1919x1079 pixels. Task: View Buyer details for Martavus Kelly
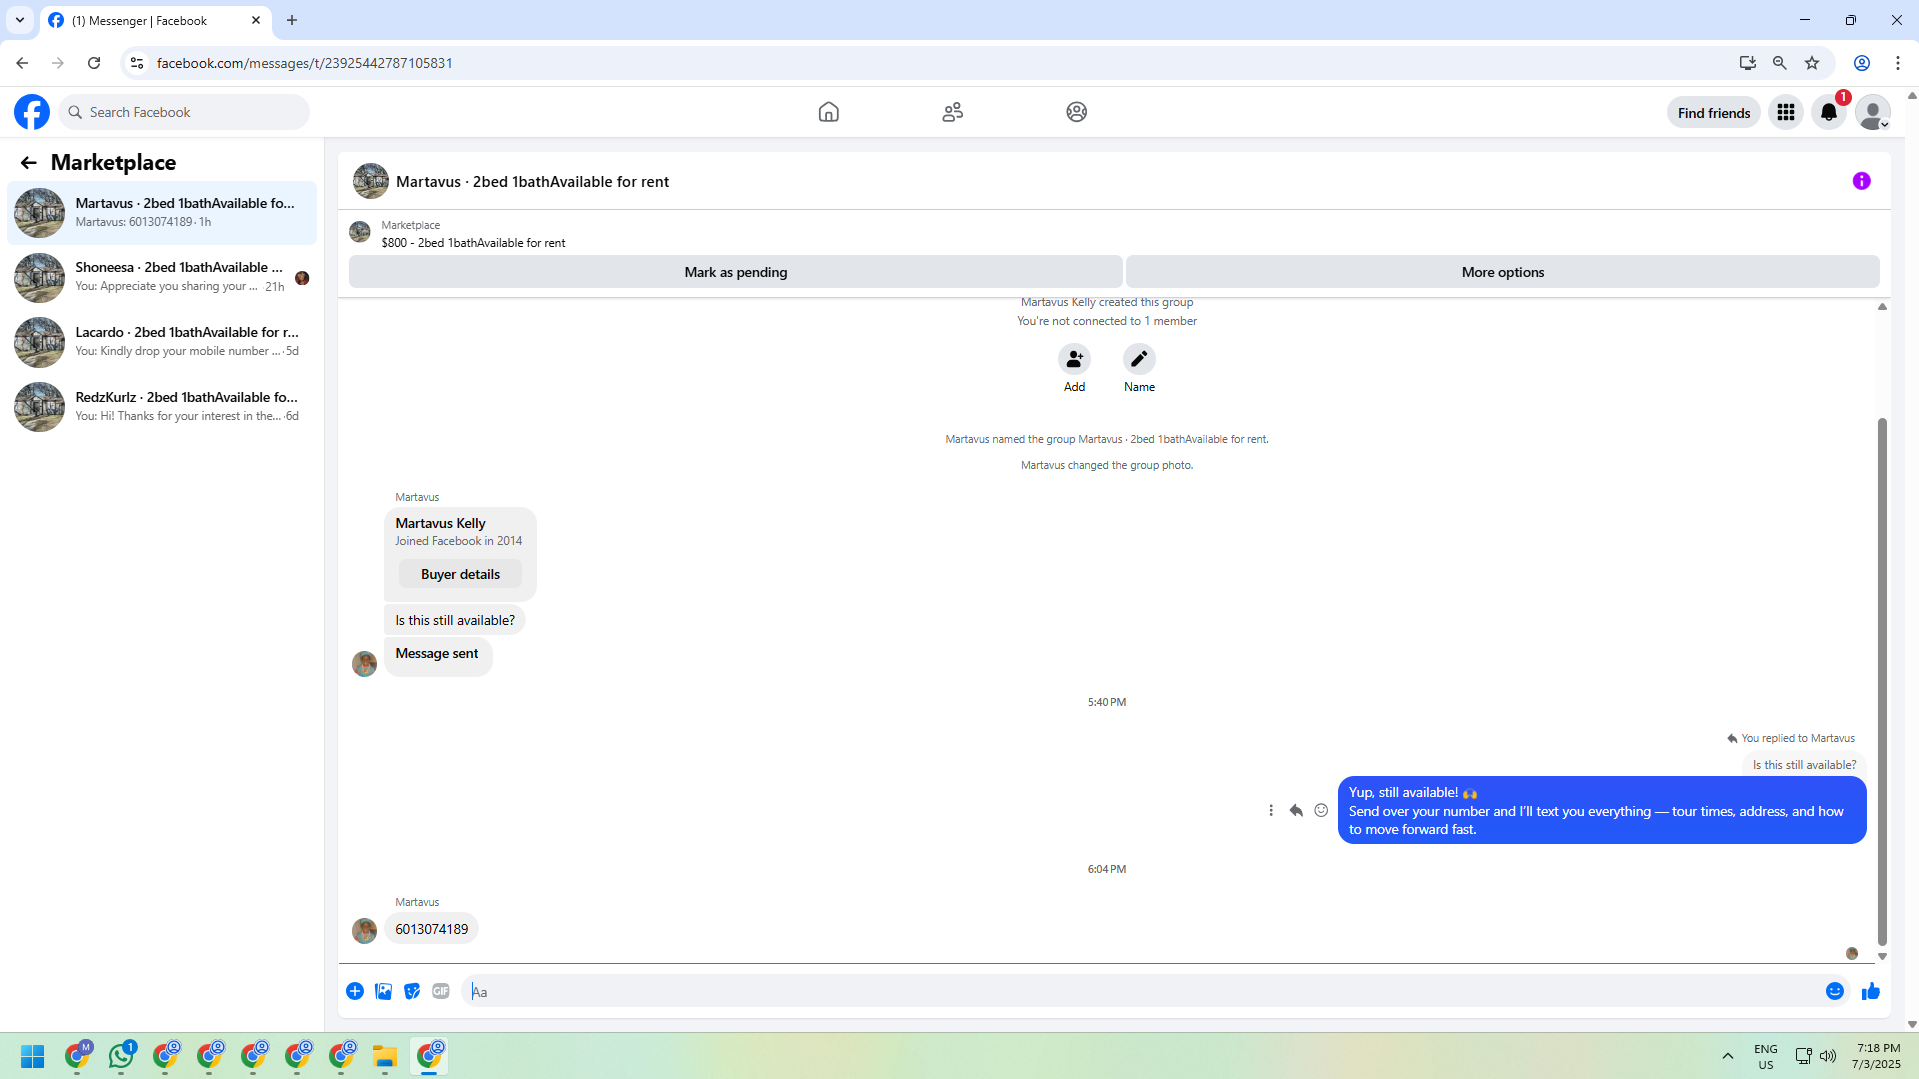pos(460,574)
